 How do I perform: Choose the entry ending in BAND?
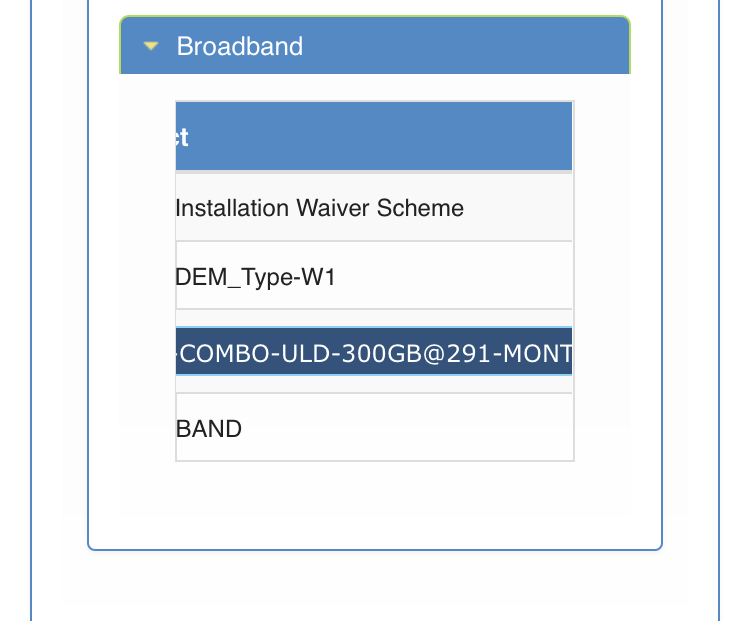(x=210, y=428)
